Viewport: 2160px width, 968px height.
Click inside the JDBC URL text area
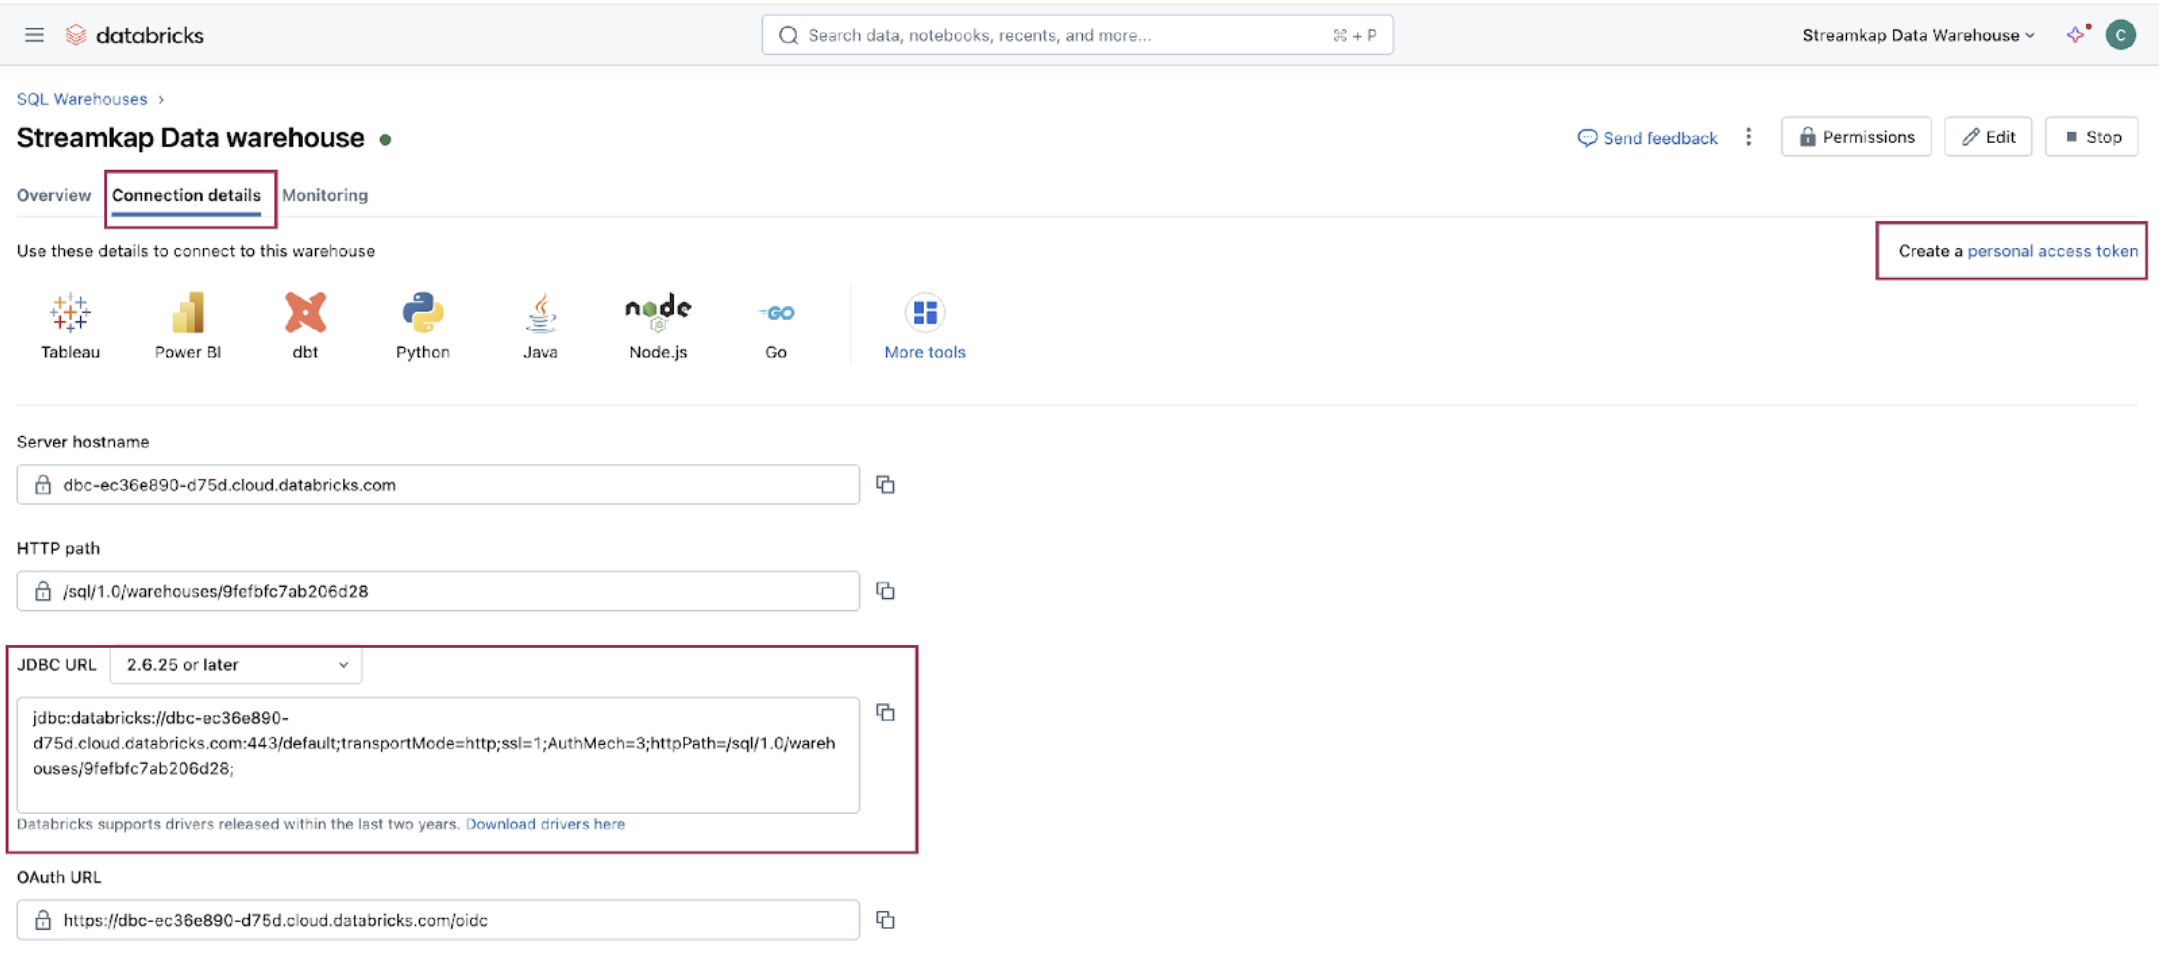coord(438,755)
